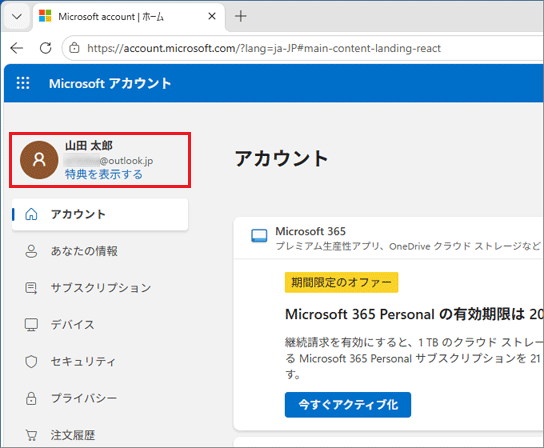
Task: Open the Microsoft app launcher grid
Action: click(23, 83)
